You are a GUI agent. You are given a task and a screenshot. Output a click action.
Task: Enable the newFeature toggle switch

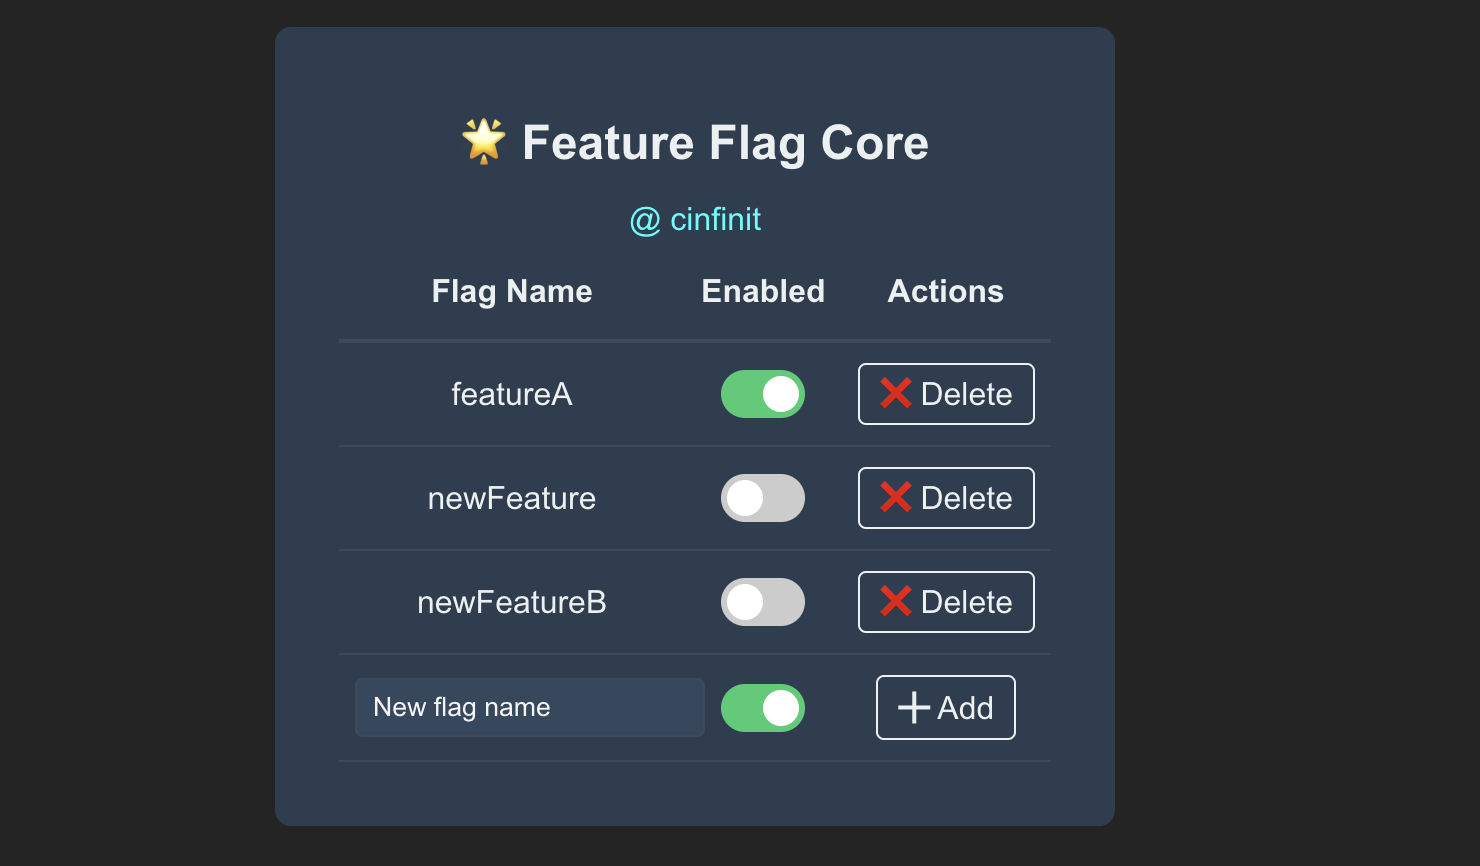pyautogui.click(x=763, y=498)
